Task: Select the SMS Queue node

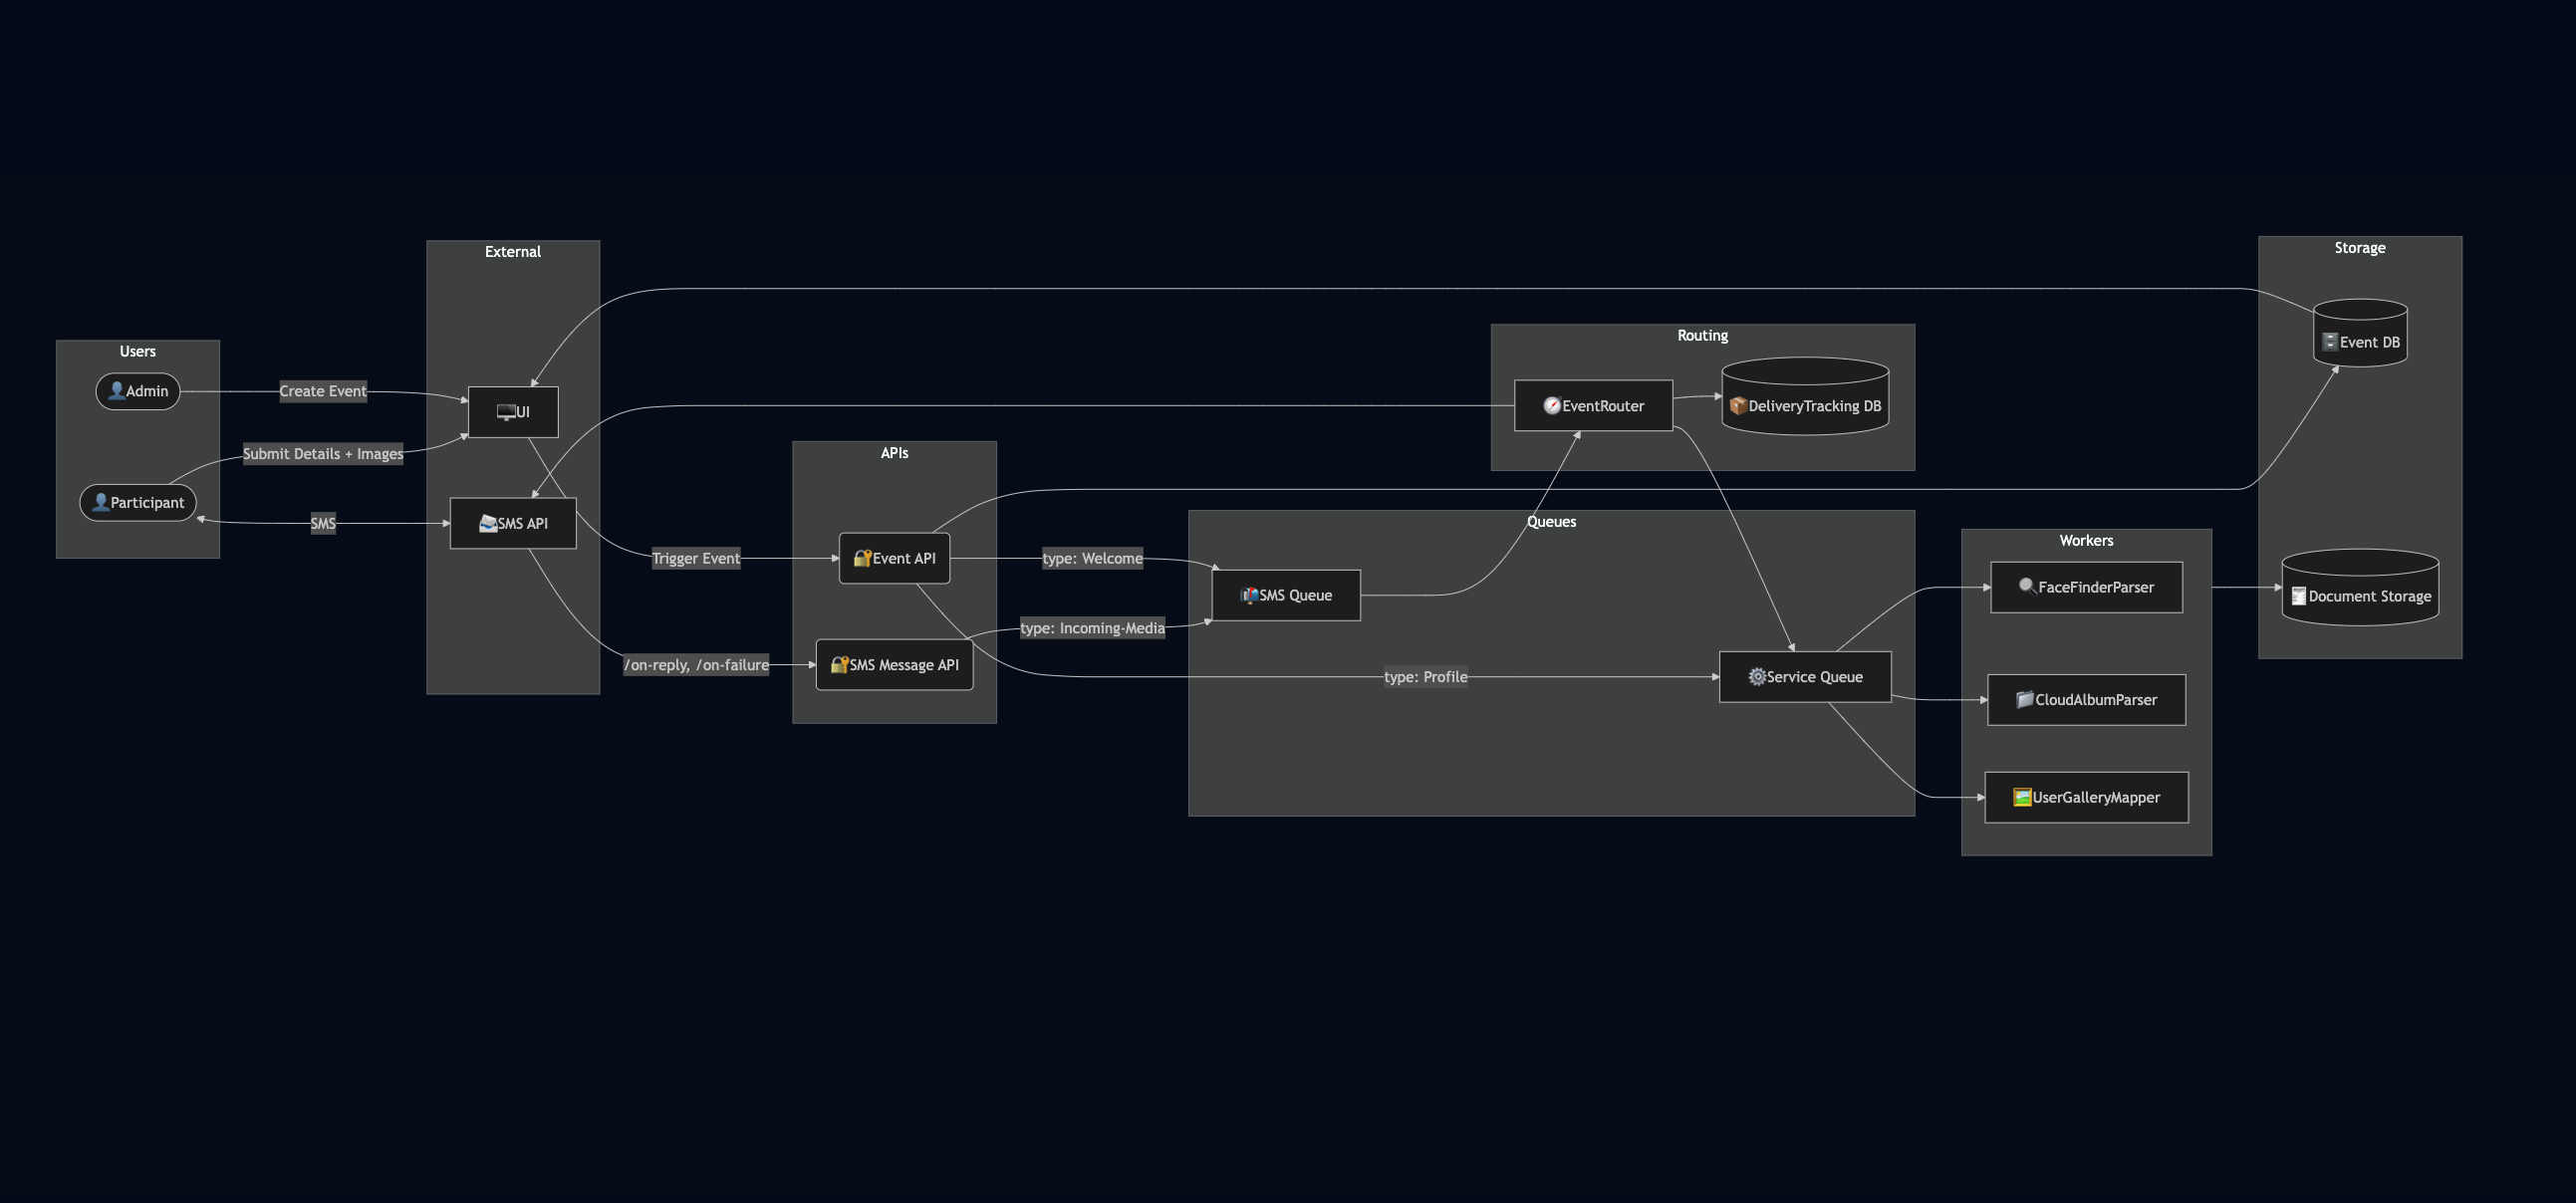Action: click(x=1286, y=594)
